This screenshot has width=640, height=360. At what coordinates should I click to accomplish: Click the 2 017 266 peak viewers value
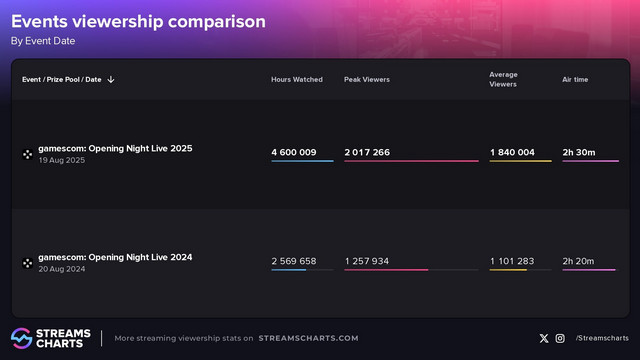(367, 152)
